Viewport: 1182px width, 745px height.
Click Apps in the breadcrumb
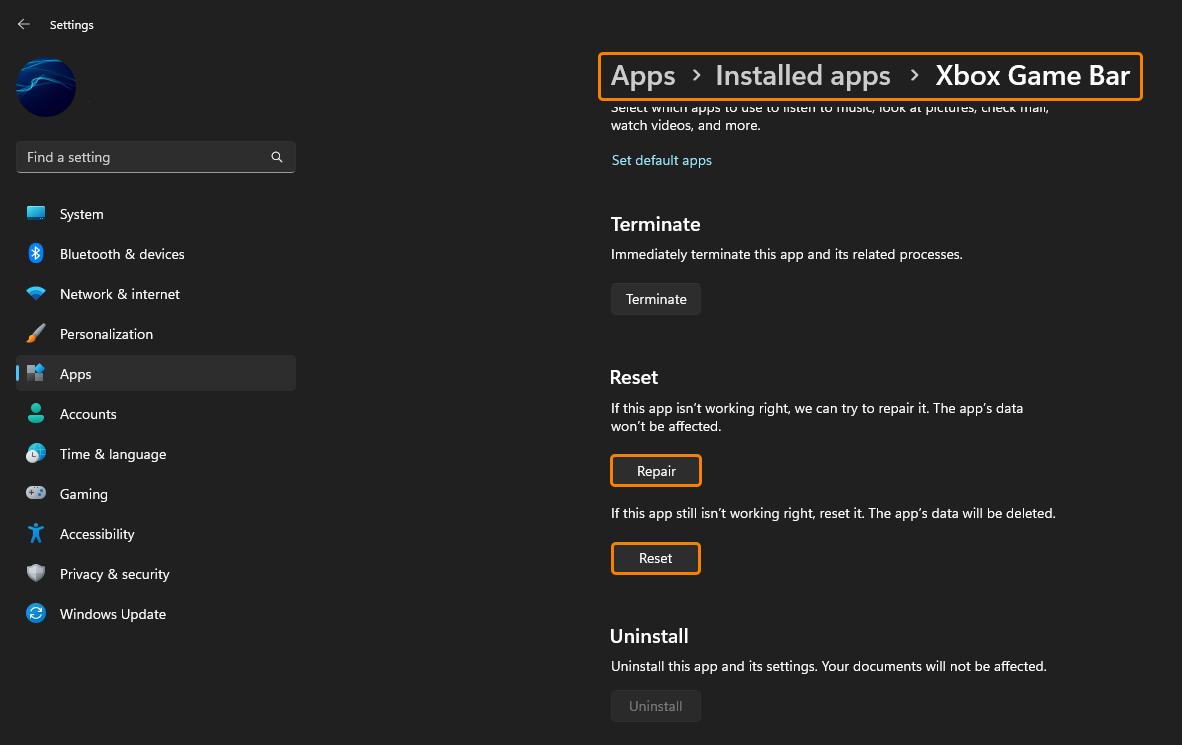click(x=643, y=76)
